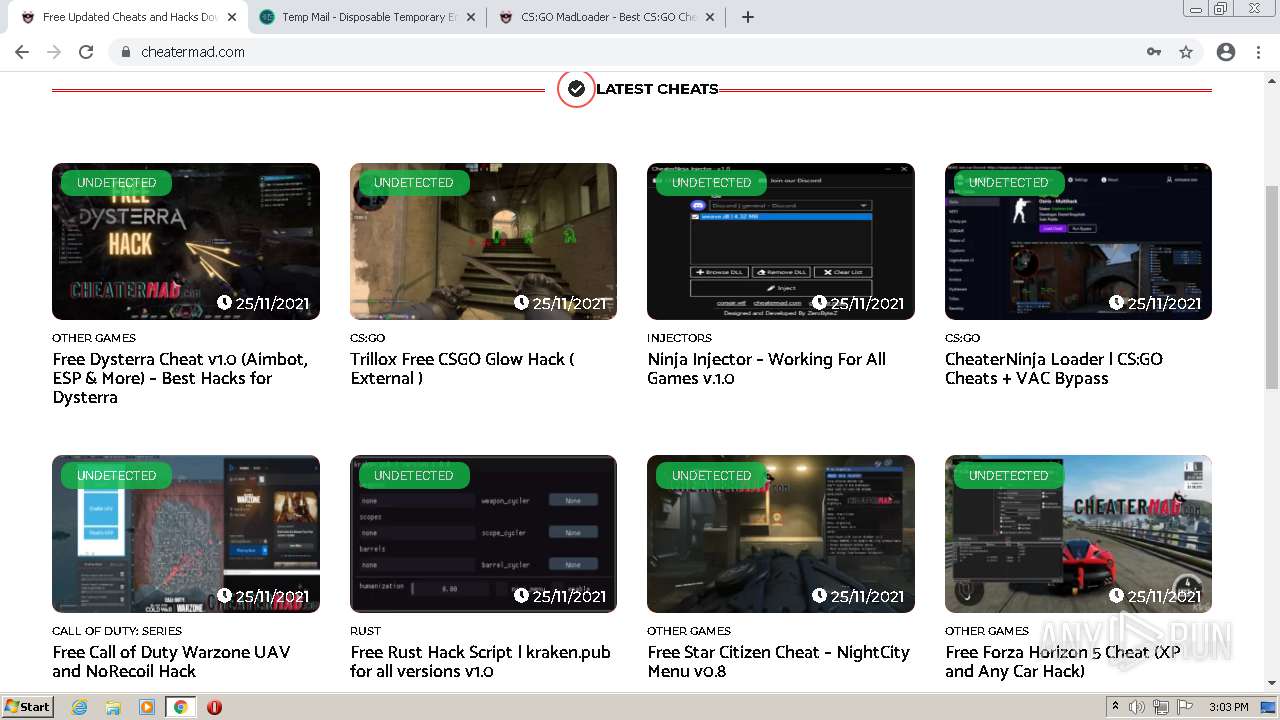Close the Free Updated Cheats tab

(232, 17)
